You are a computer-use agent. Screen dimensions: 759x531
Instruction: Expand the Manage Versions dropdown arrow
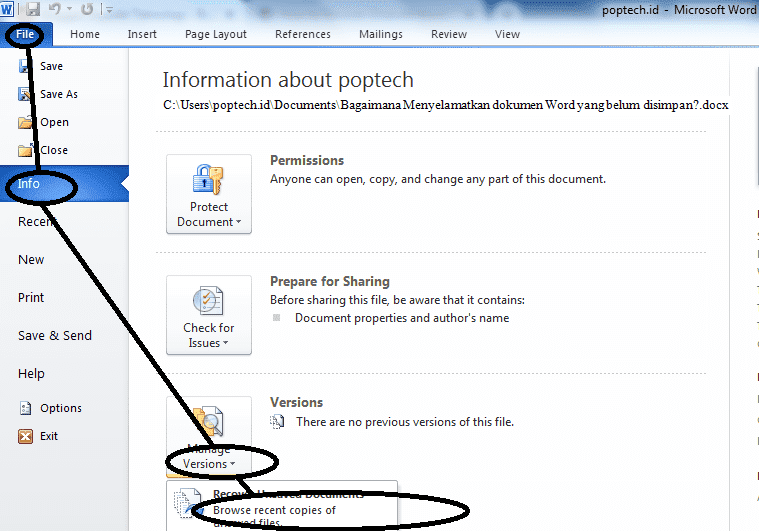coord(233,464)
